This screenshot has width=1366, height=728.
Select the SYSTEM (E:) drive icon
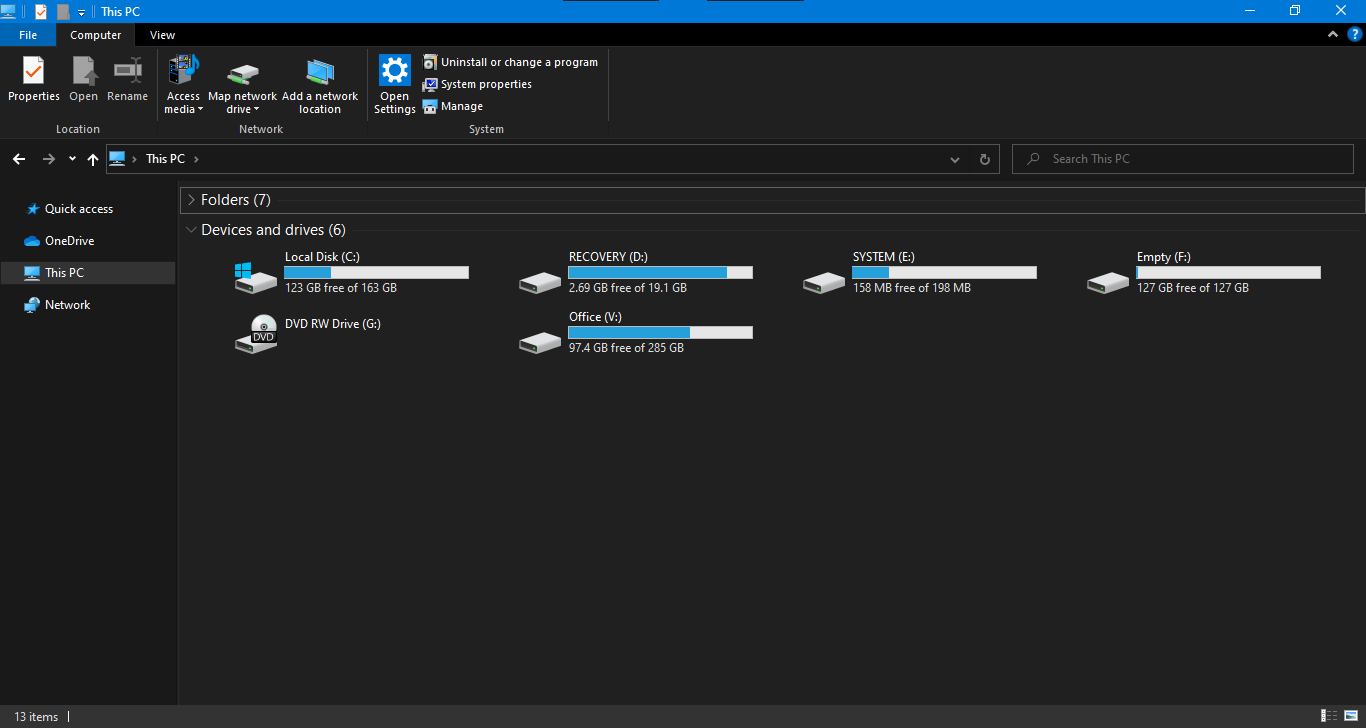tap(824, 283)
